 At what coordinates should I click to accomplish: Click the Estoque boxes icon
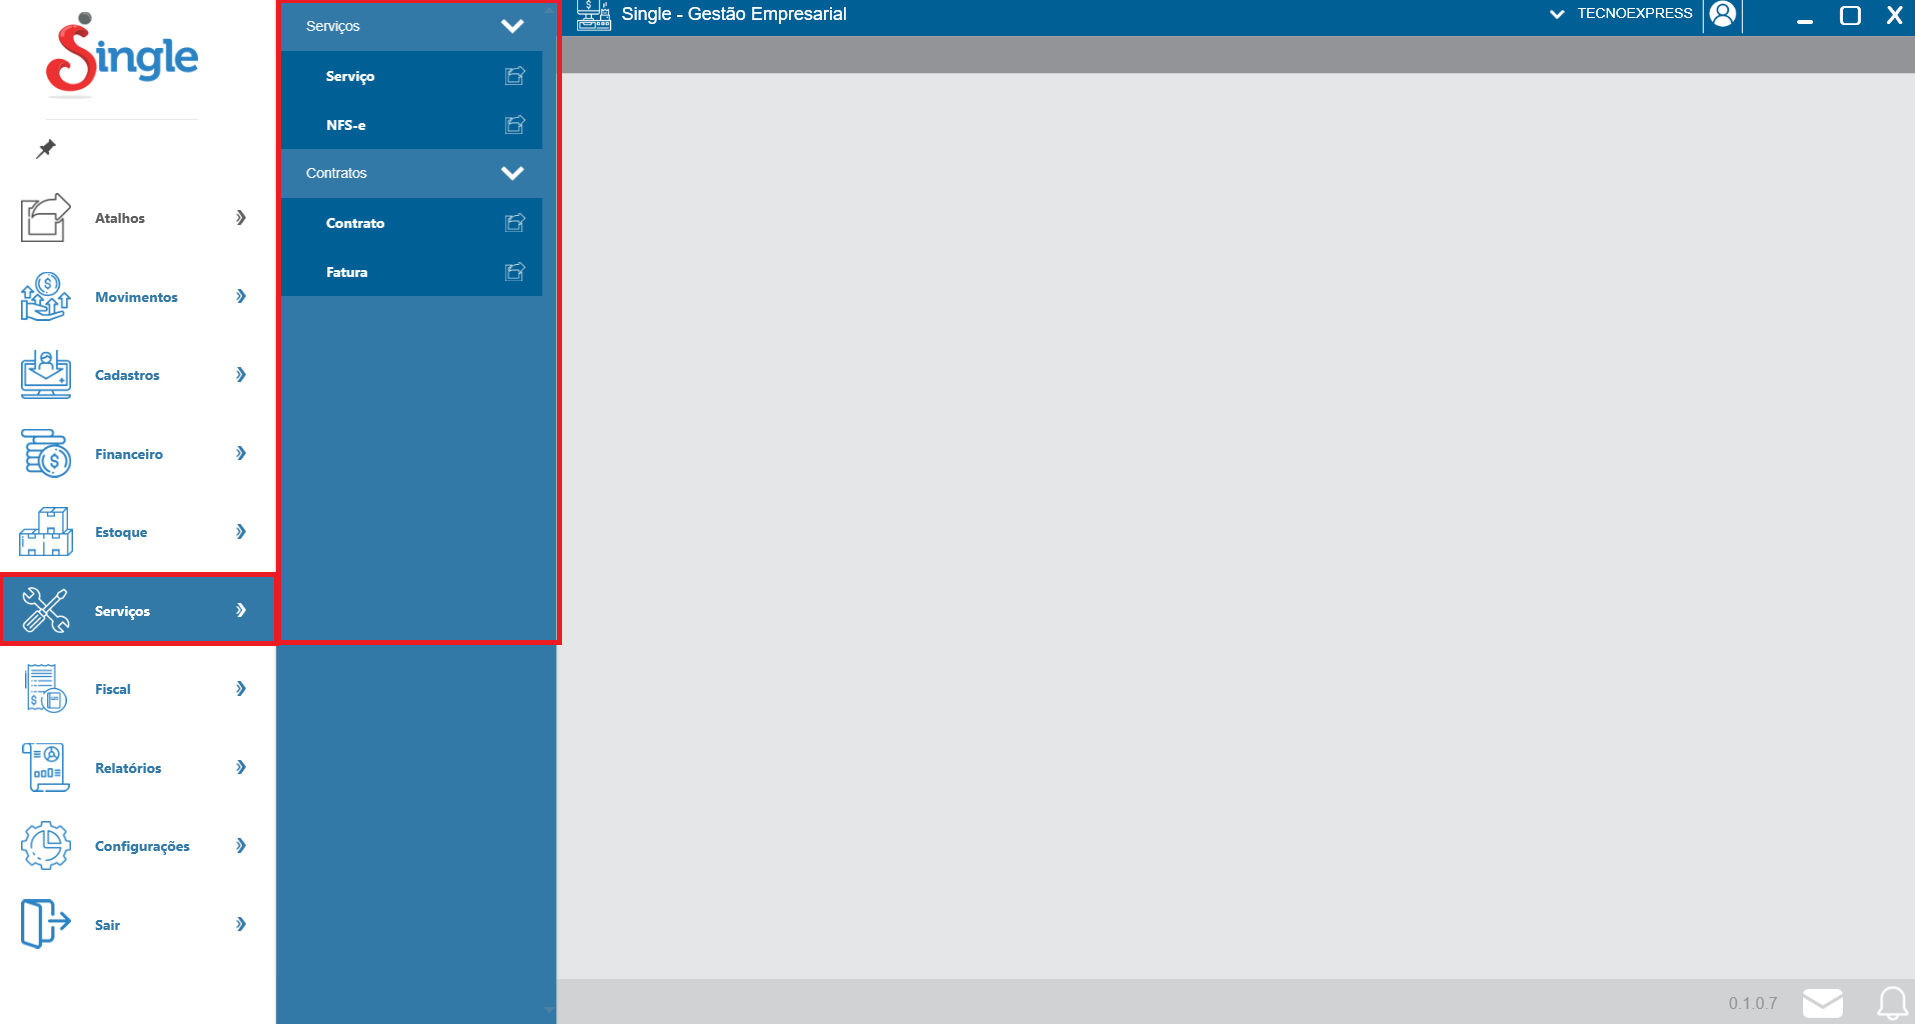tap(45, 532)
